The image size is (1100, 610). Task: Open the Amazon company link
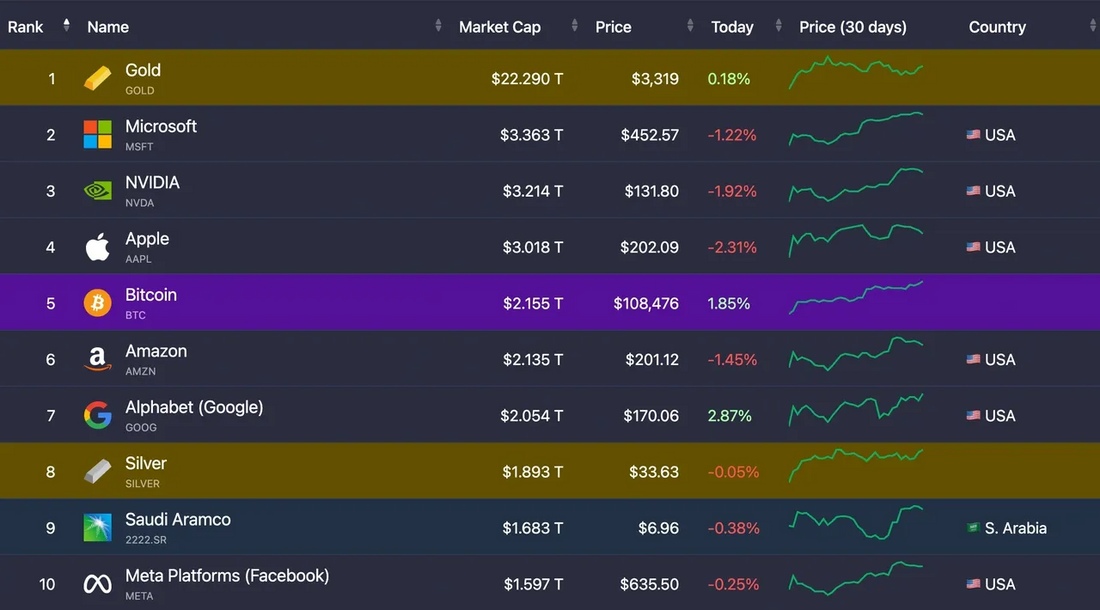coord(156,351)
